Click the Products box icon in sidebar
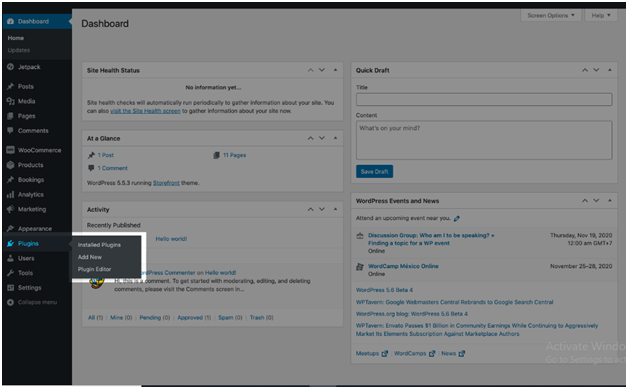The image size is (628, 389). coord(10,165)
